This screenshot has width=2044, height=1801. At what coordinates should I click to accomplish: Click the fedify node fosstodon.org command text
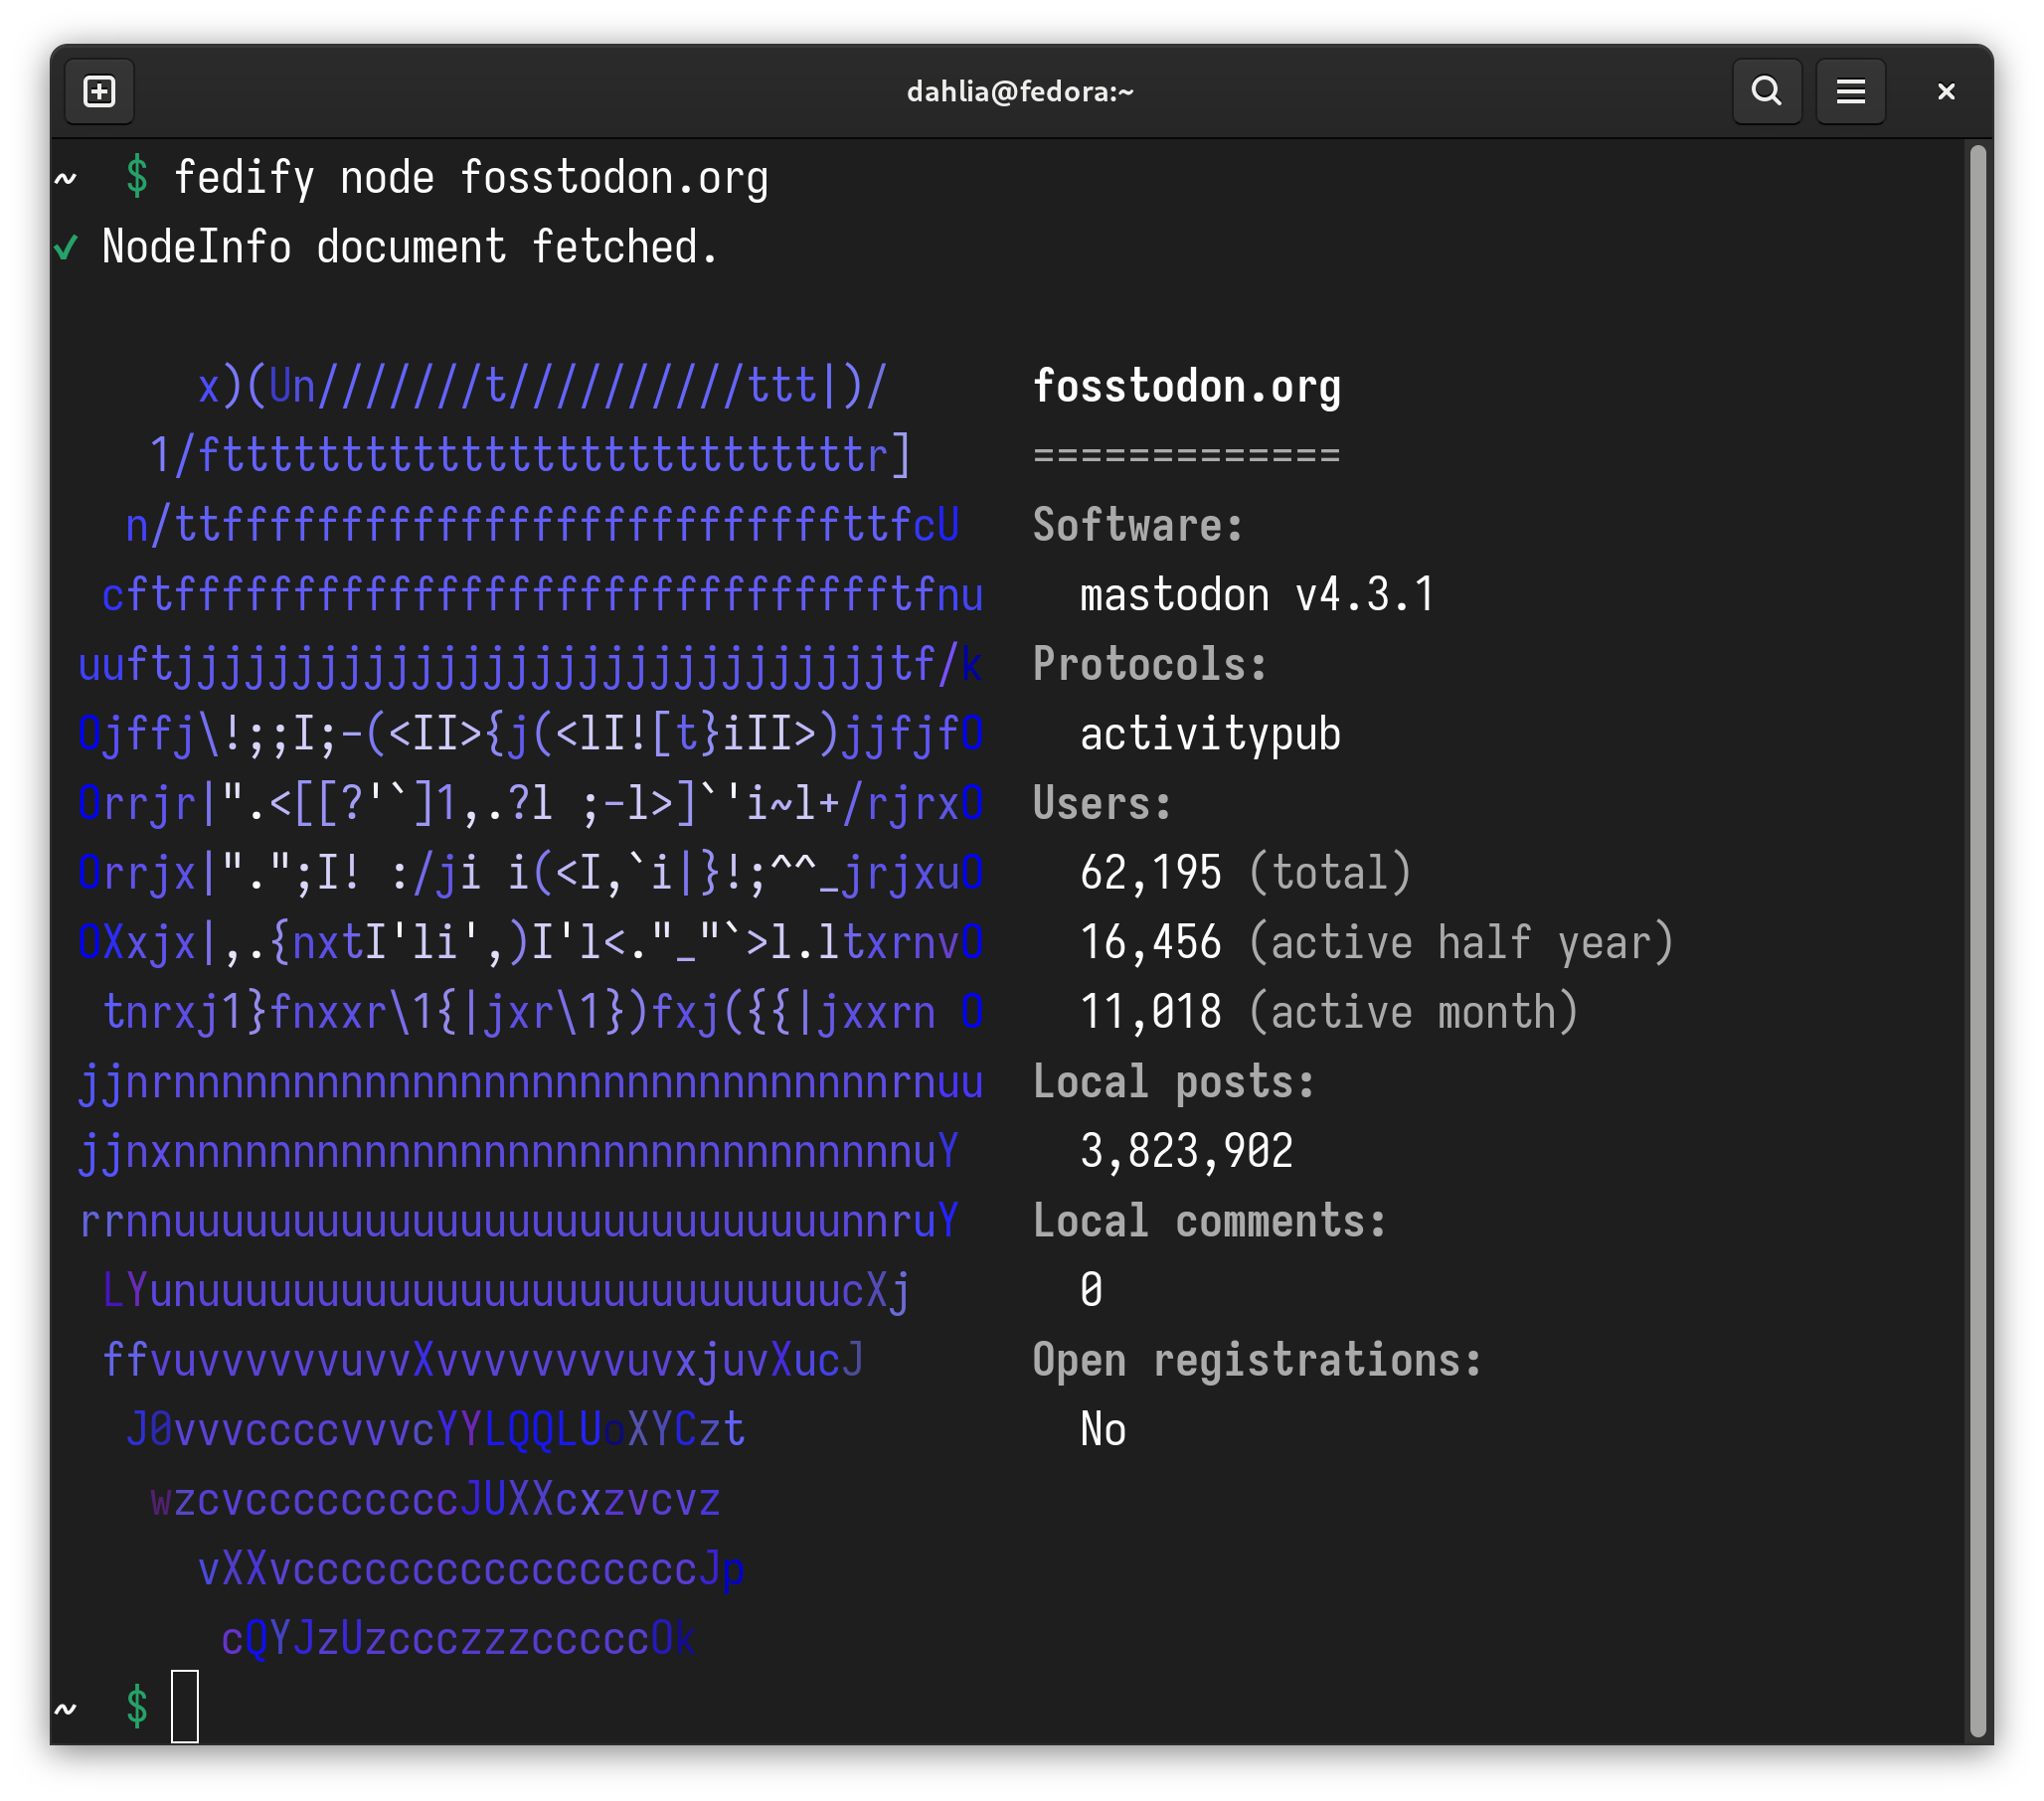tap(472, 178)
